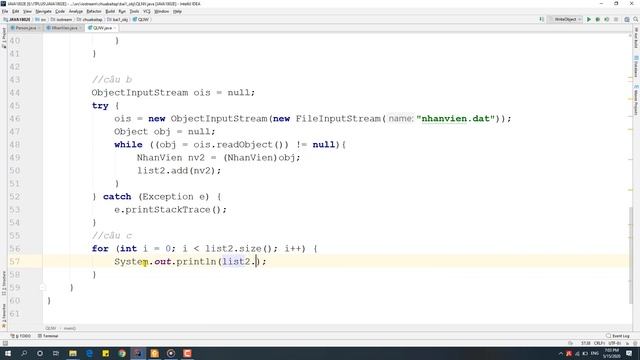The image size is (640, 360).
Task: Run the WriteObject configuration with the green play icon
Action: pyautogui.click(x=589, y=19)
